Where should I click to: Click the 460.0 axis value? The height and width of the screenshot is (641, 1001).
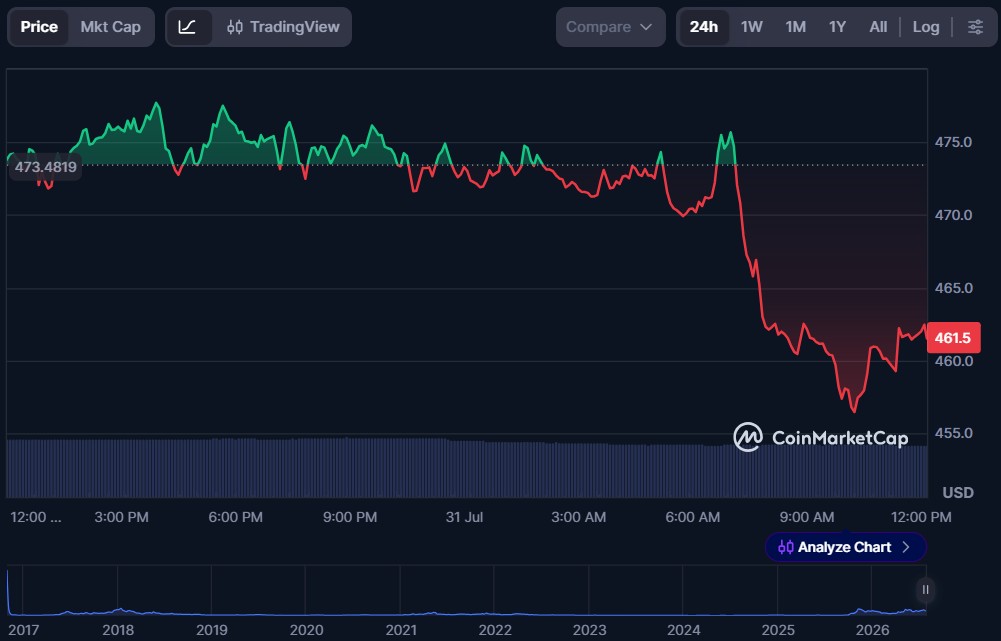click(x=953, y=361)
